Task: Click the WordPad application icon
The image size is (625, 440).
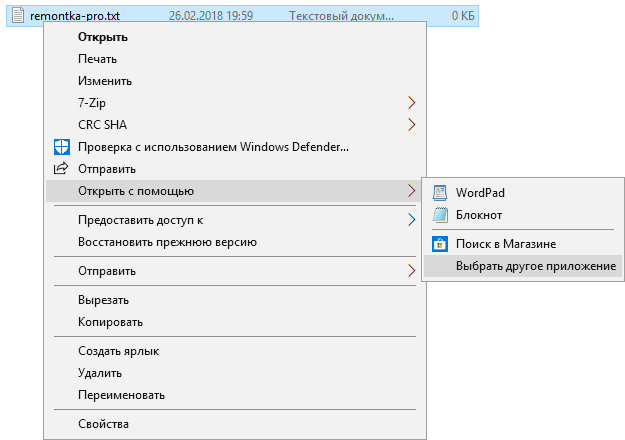Action: click(440, 192)
